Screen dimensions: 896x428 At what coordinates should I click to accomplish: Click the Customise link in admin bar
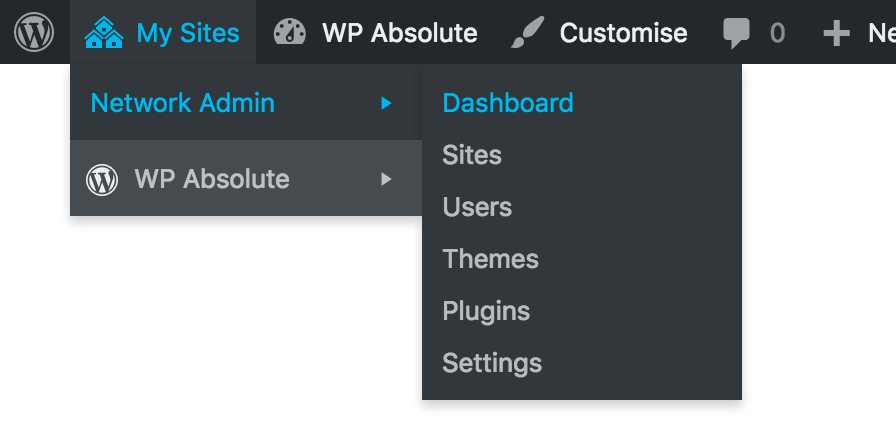pyautogui.click(x=623, y=33)
